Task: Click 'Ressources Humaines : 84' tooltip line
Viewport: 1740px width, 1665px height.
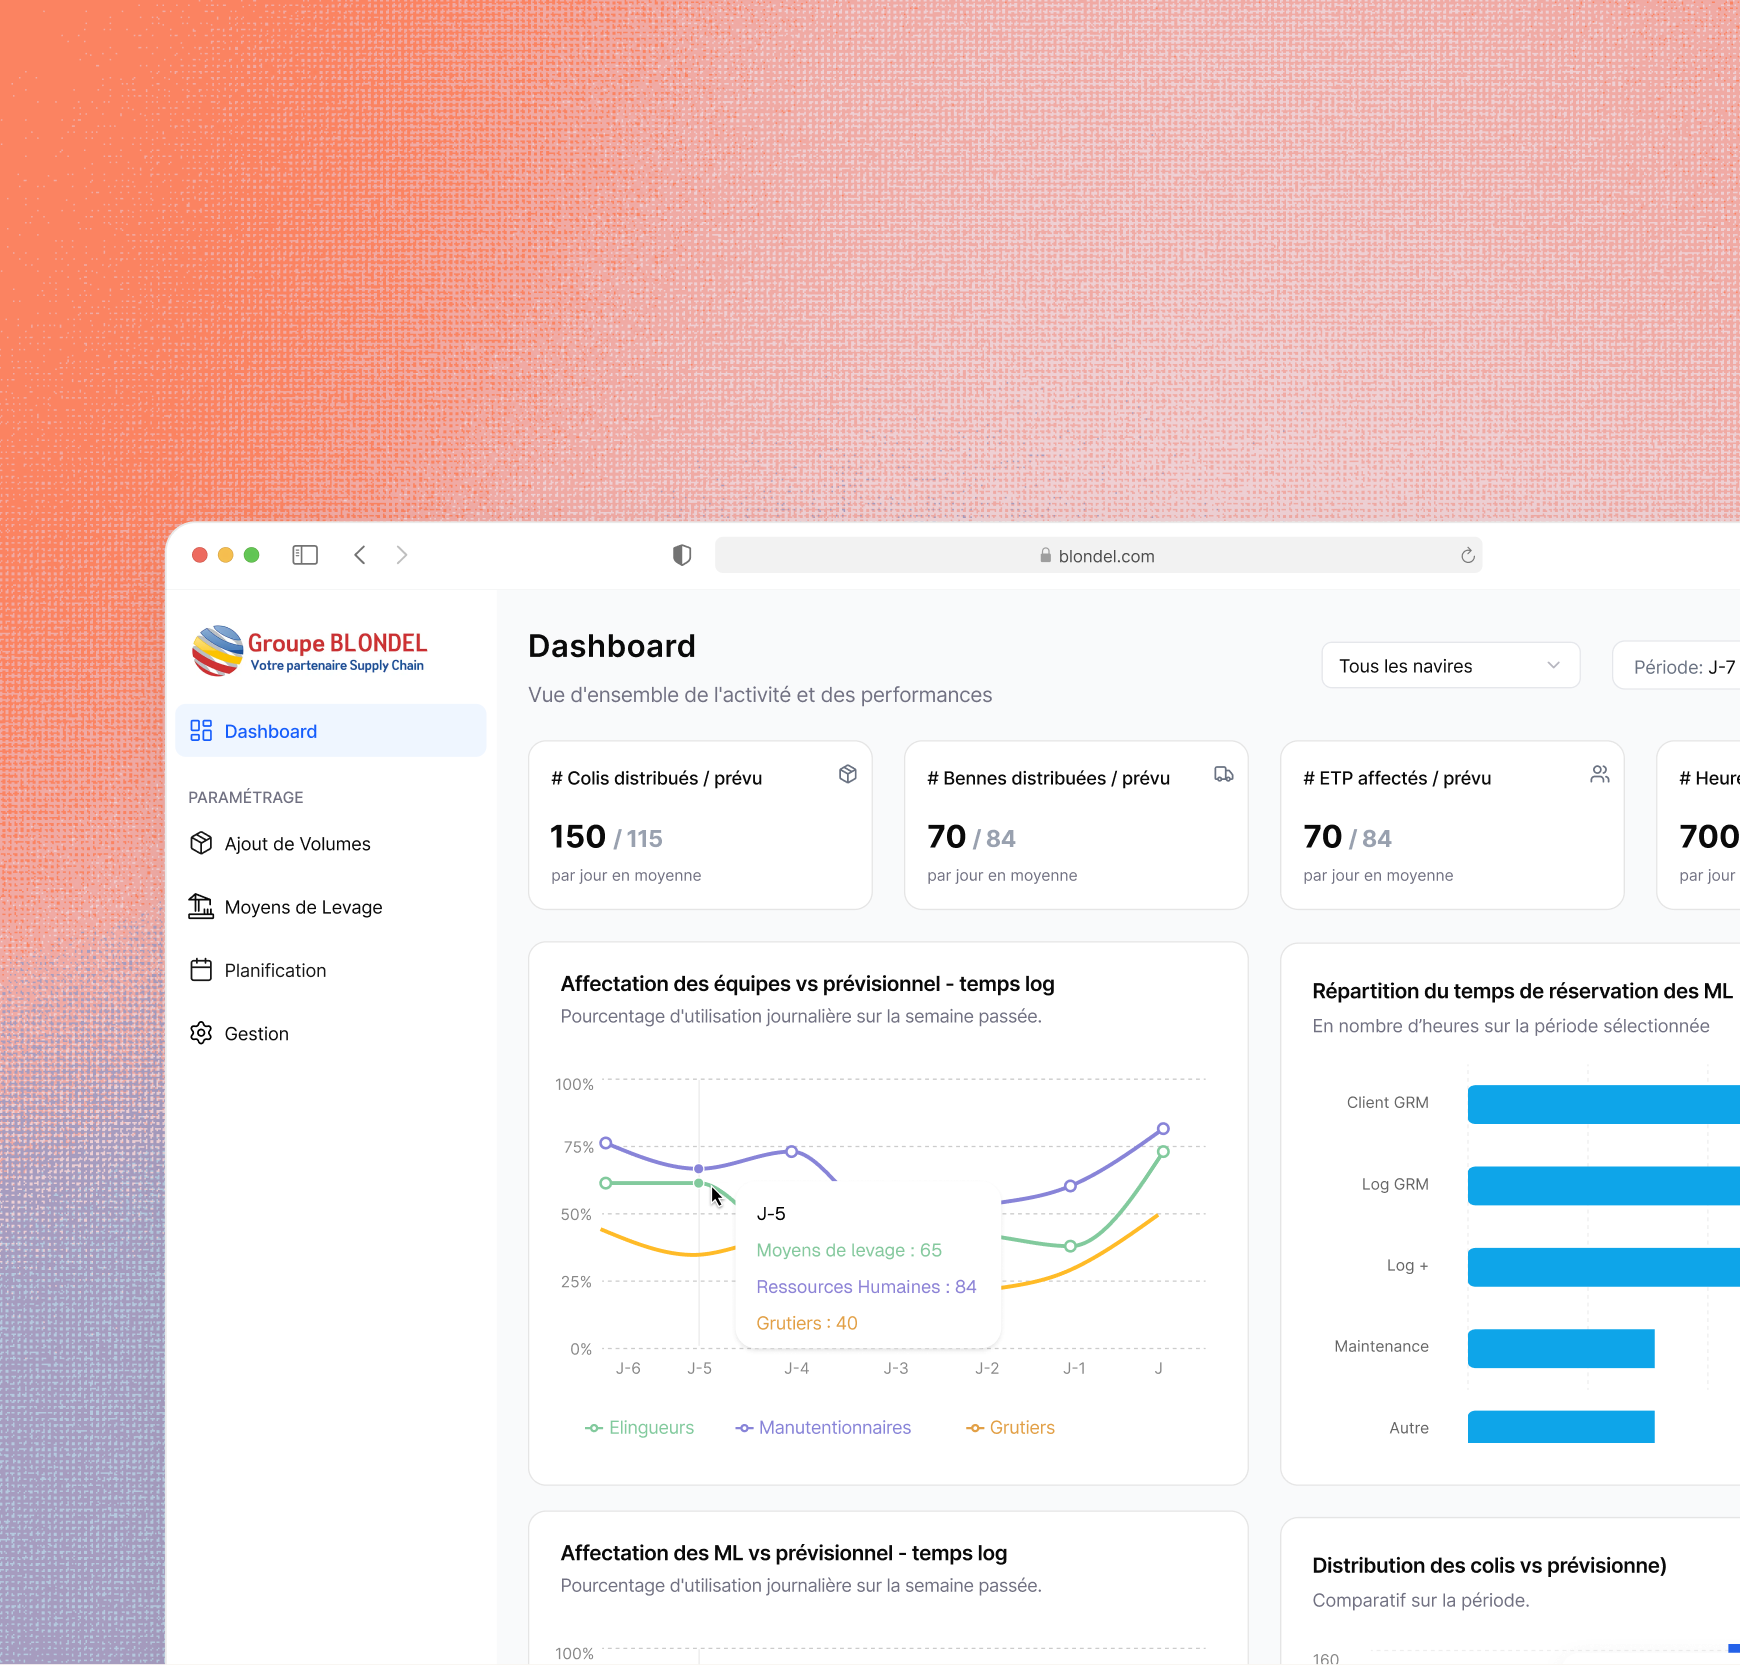Action: pos(866,1287)
